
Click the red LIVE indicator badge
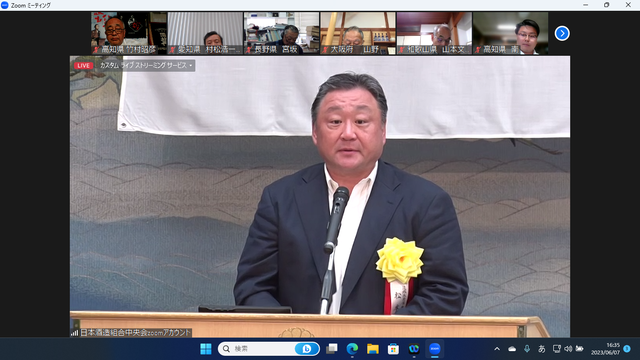pos(83,66)
